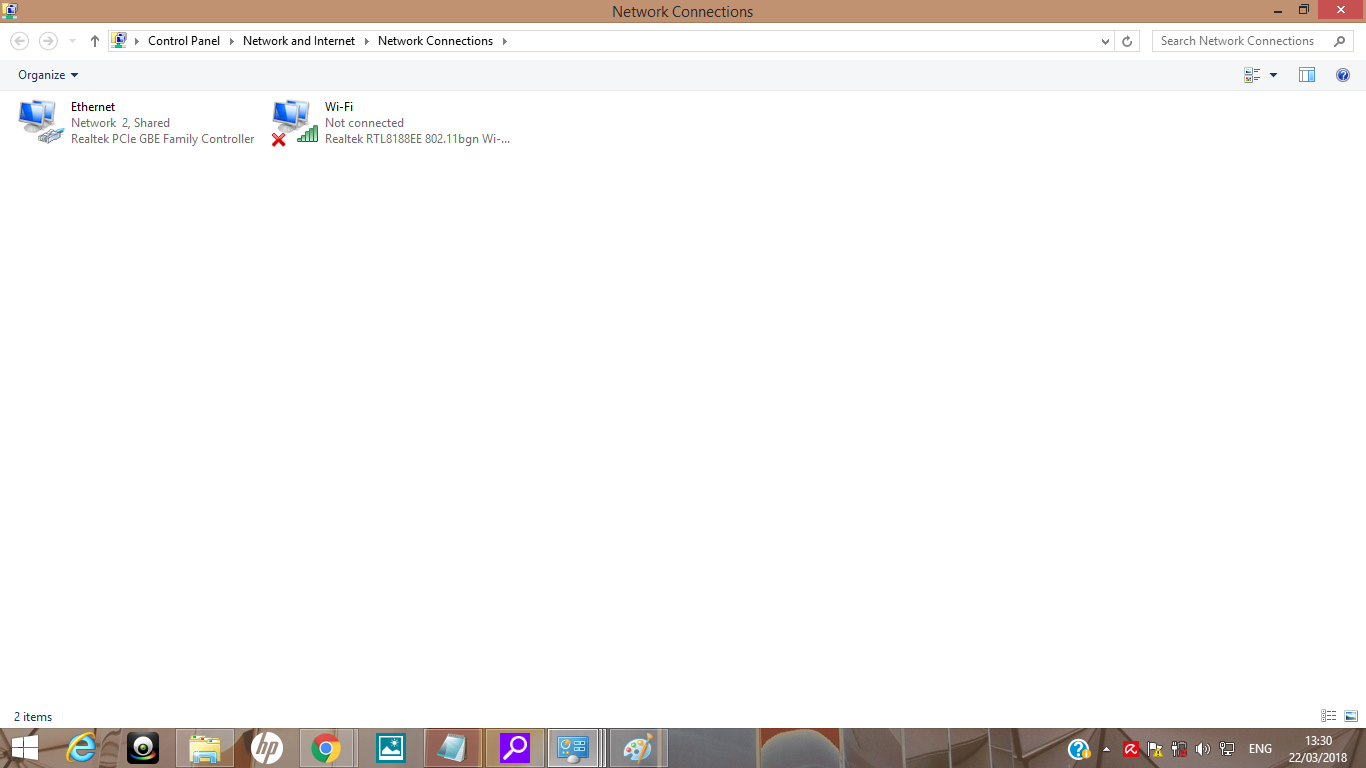Select the Ethernet network connection
This screenshot has width=1366, height=768.
click(x=137, y=123)
